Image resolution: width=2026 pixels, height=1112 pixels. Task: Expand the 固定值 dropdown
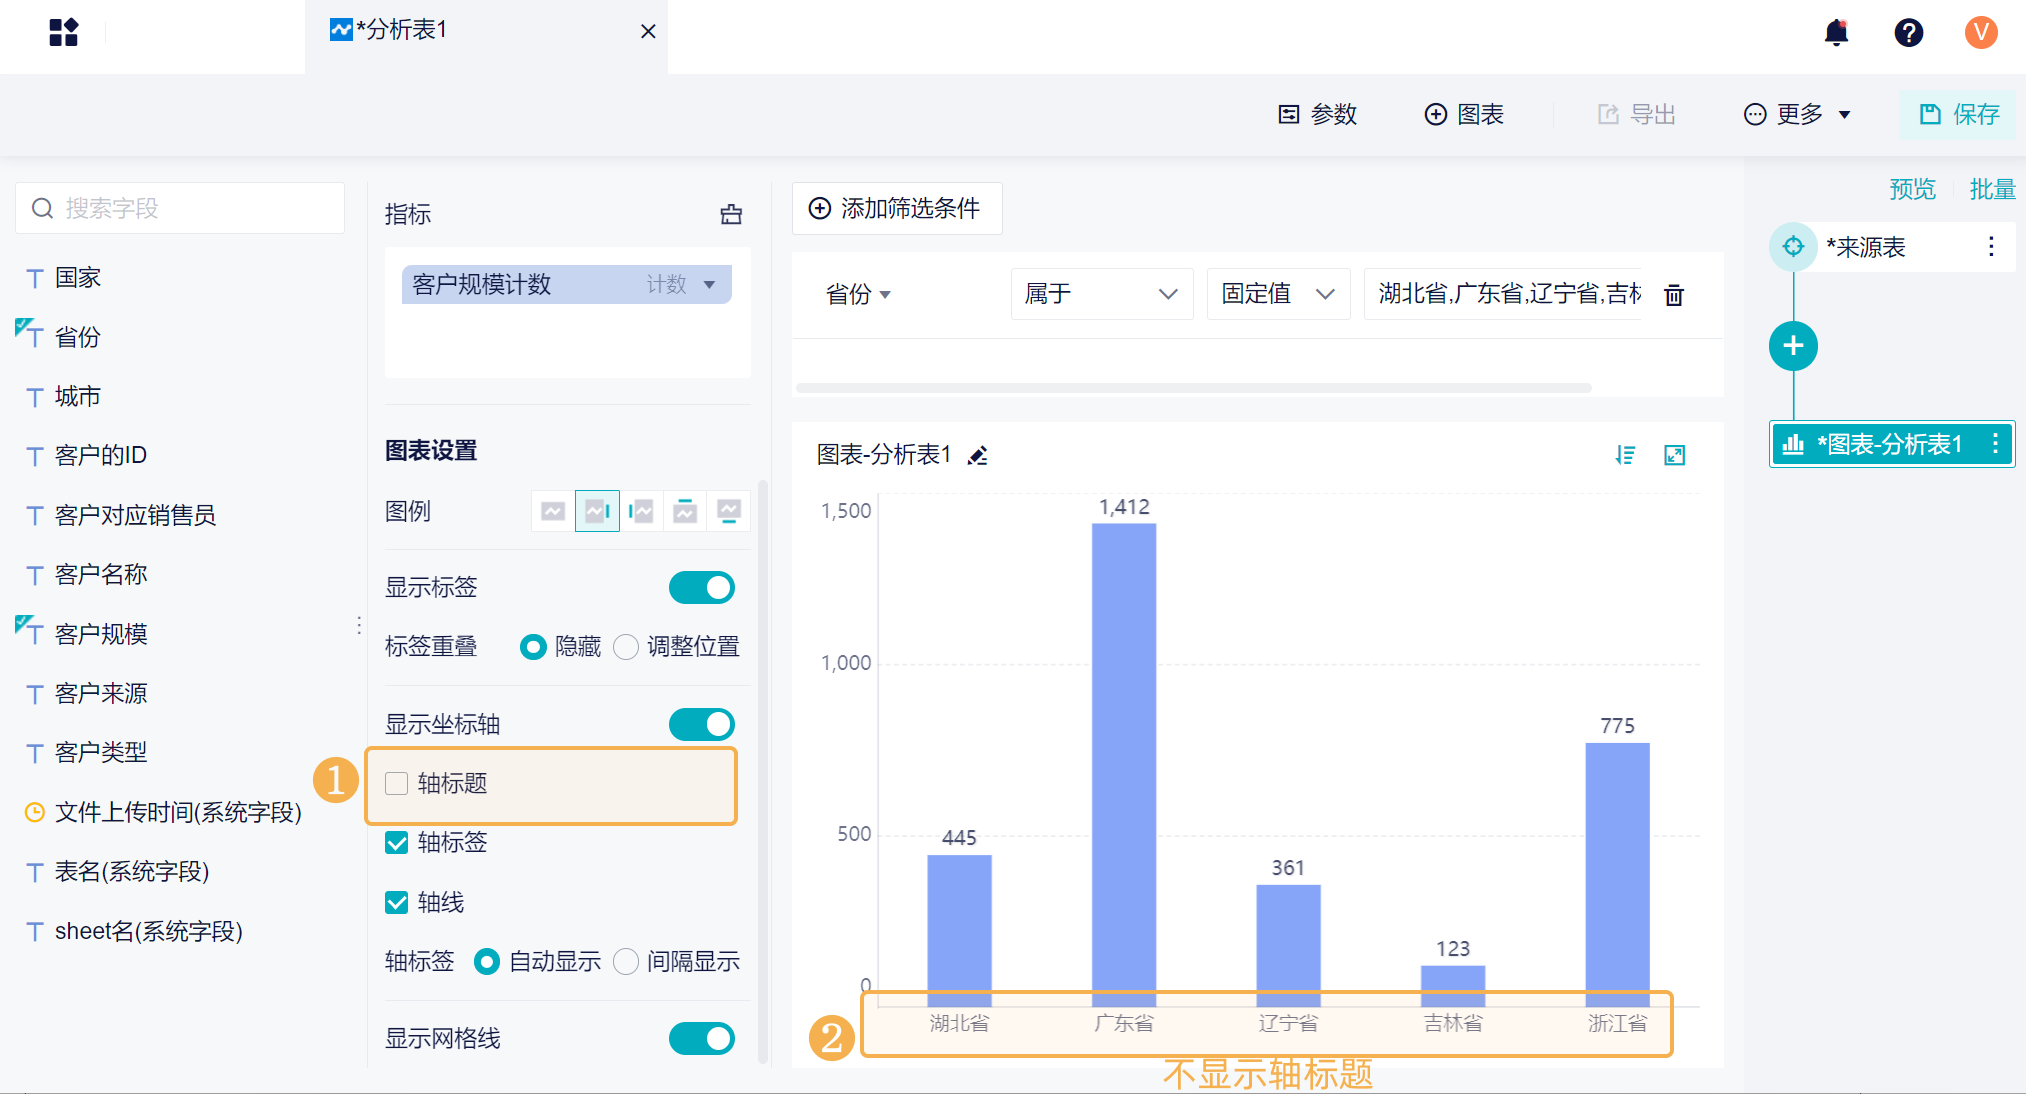pyautogui.click(x=1278, y=294)
